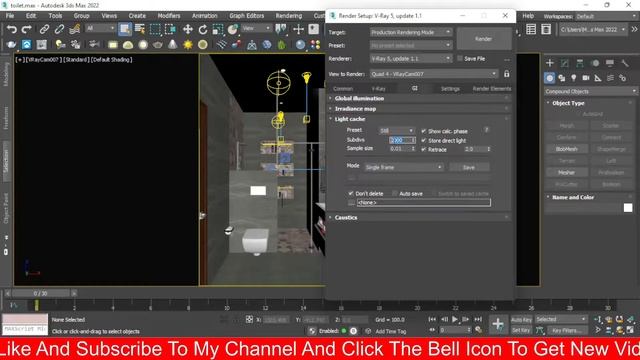
Task: Click the Select and Place tool
Action: 233,29
